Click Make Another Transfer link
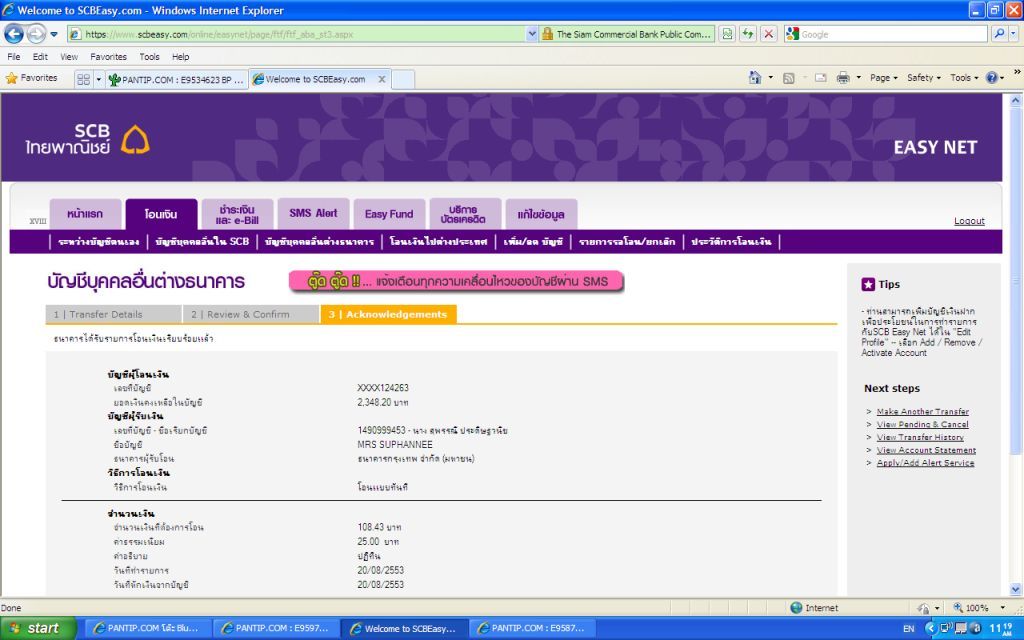The height and width of the screenshot is (640, 1024). (922, 411)
